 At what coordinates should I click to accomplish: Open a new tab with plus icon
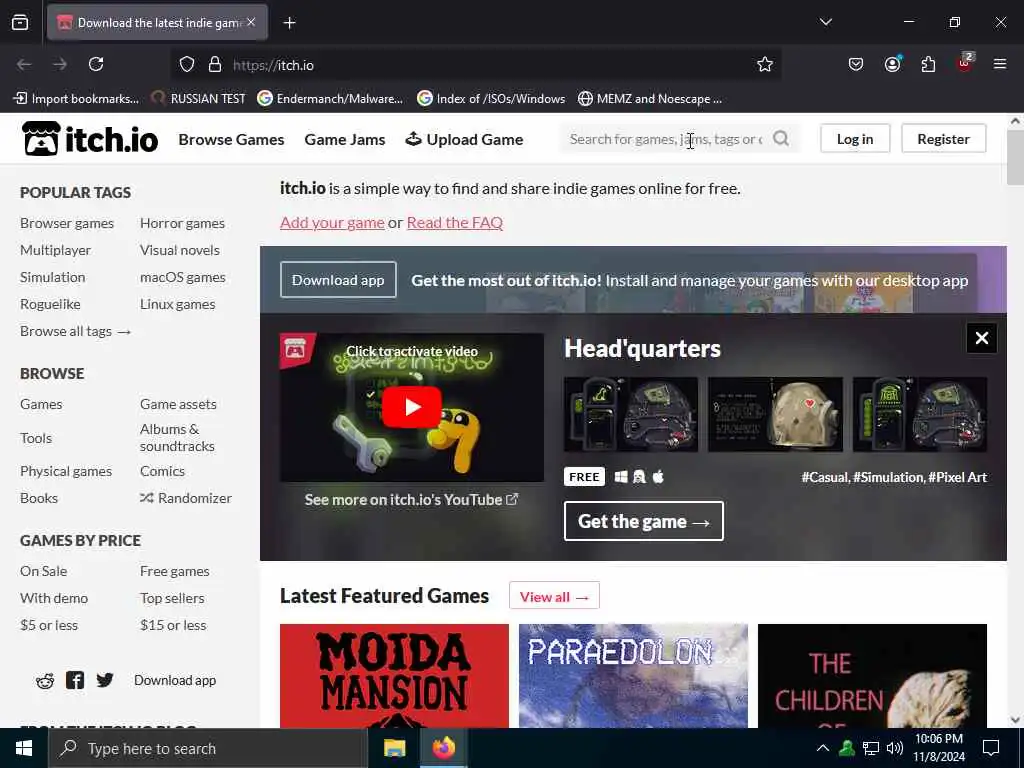click(289, 23)
